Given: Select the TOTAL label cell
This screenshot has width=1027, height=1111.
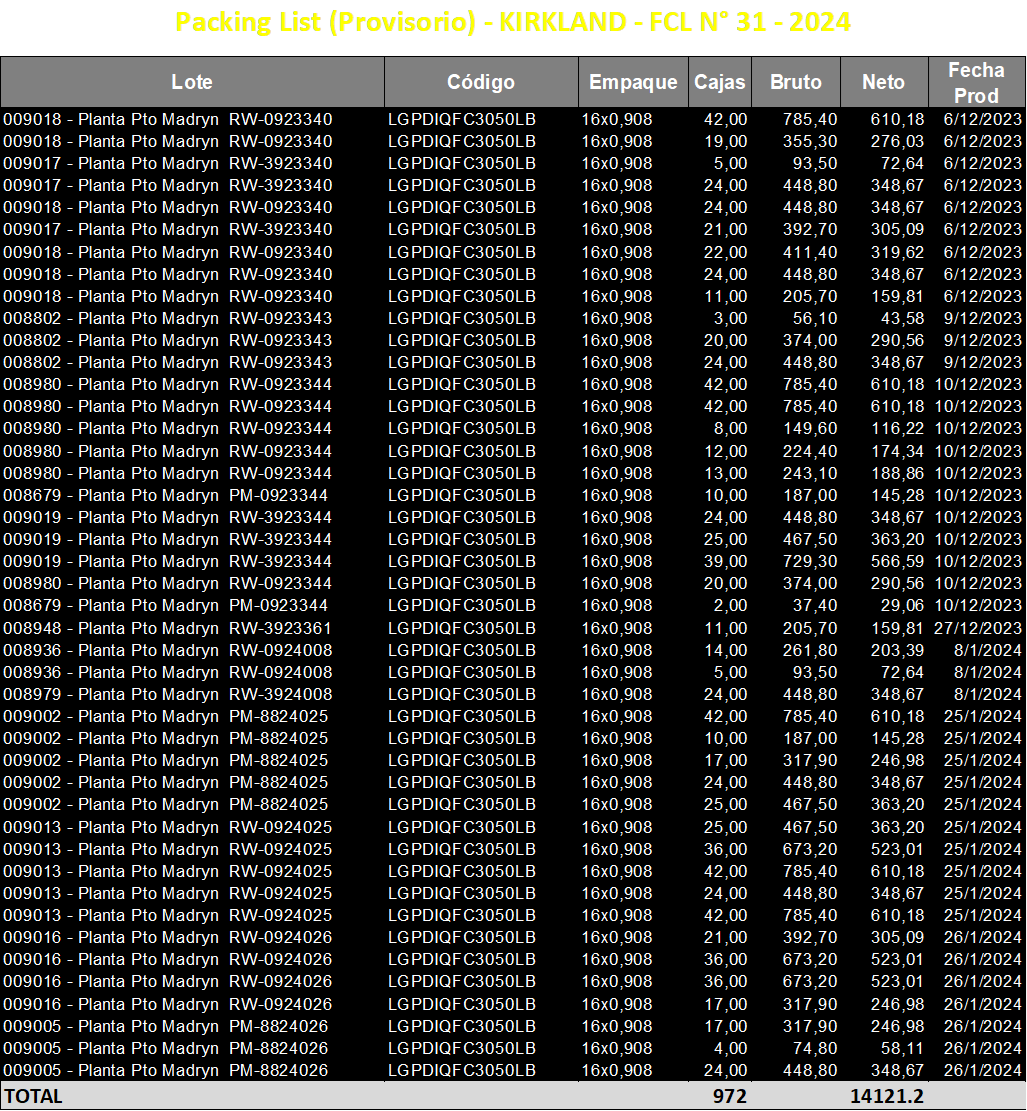Looking at the screenshot, I should pyautogui.click(x=34, y=1096).
